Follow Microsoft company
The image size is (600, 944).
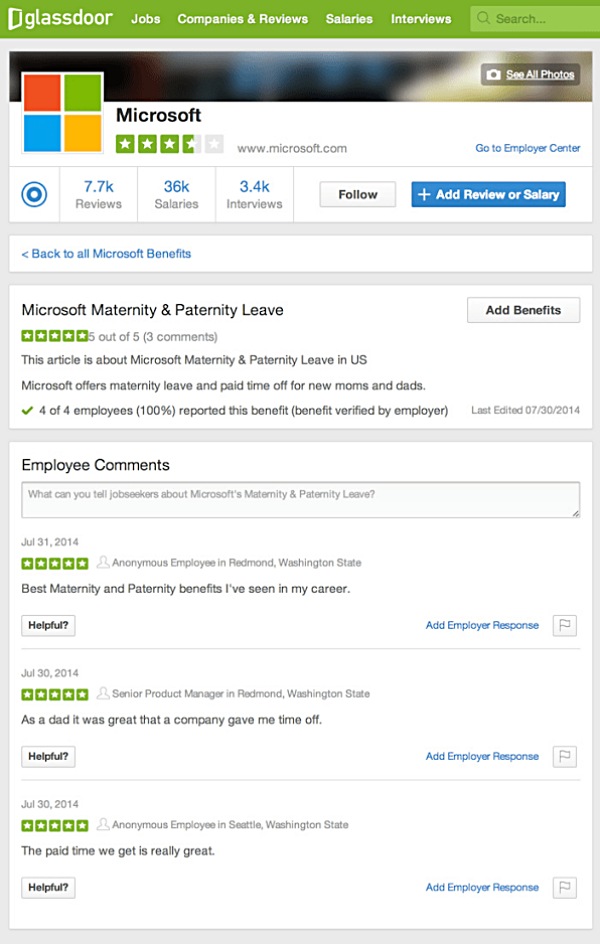(x=357, y=195)
